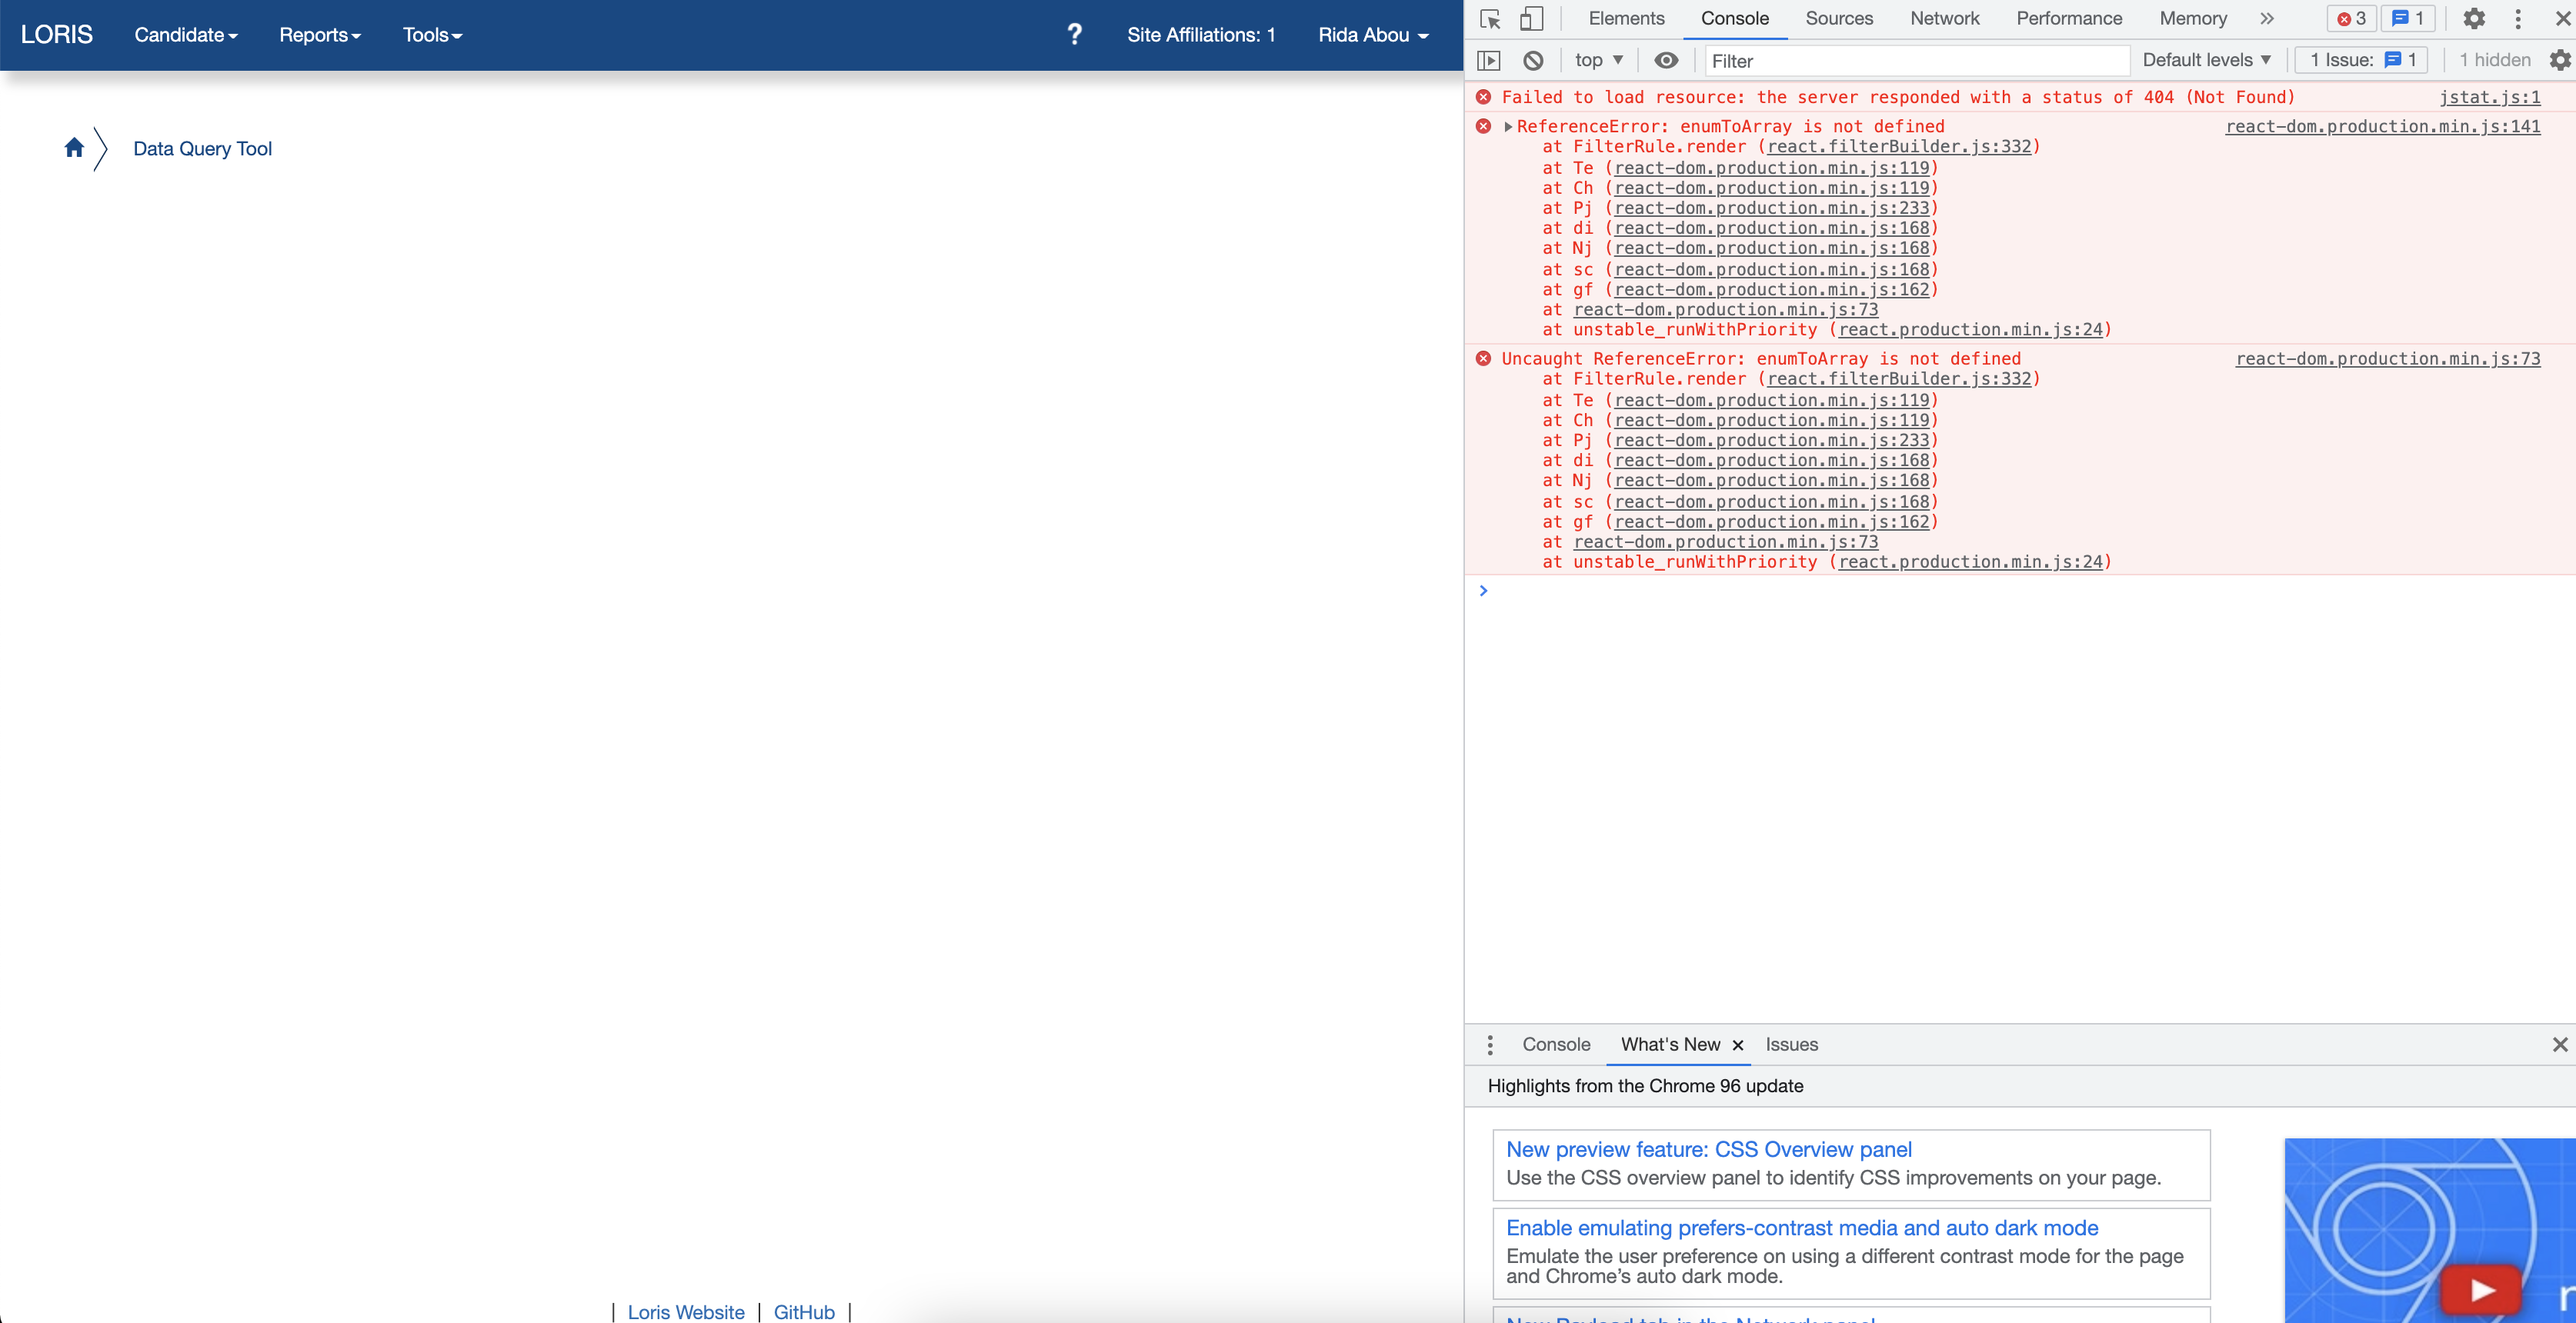Click the LORIS home breadcrumb icon
Screen dimensions: 2576x1323
(x=75, y=147)
